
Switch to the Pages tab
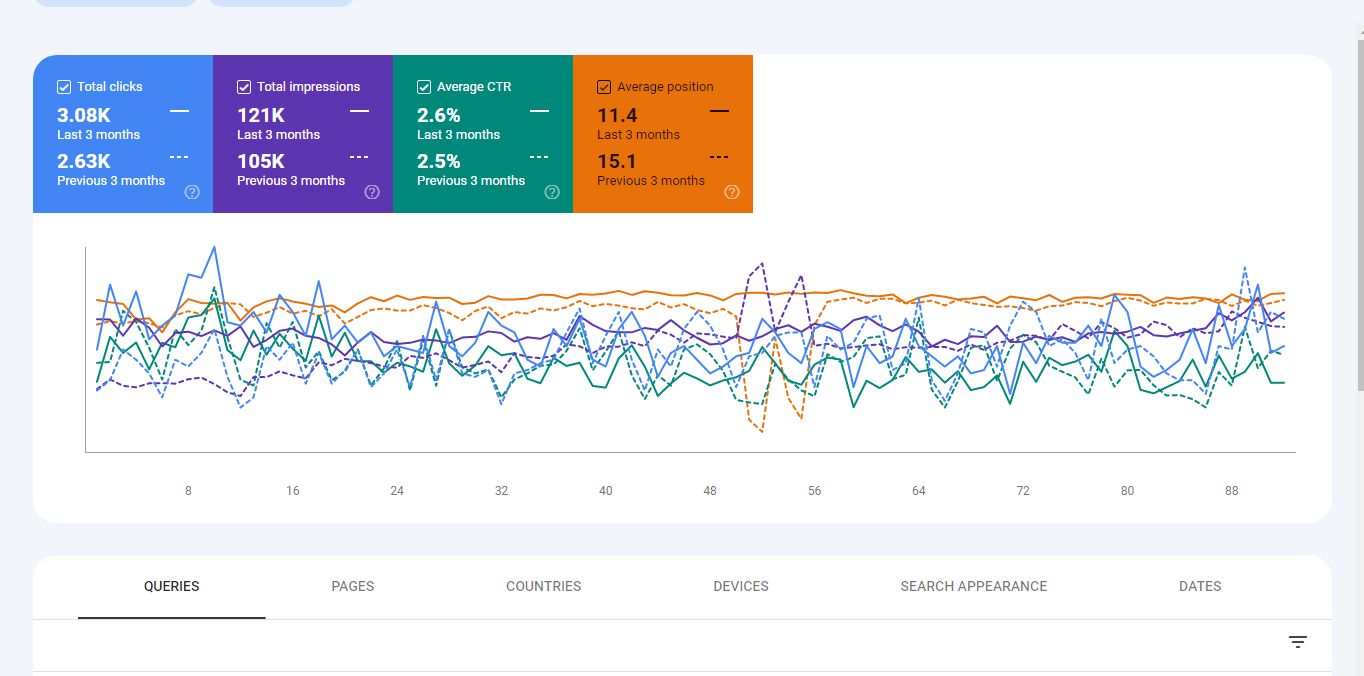[352, 586]
